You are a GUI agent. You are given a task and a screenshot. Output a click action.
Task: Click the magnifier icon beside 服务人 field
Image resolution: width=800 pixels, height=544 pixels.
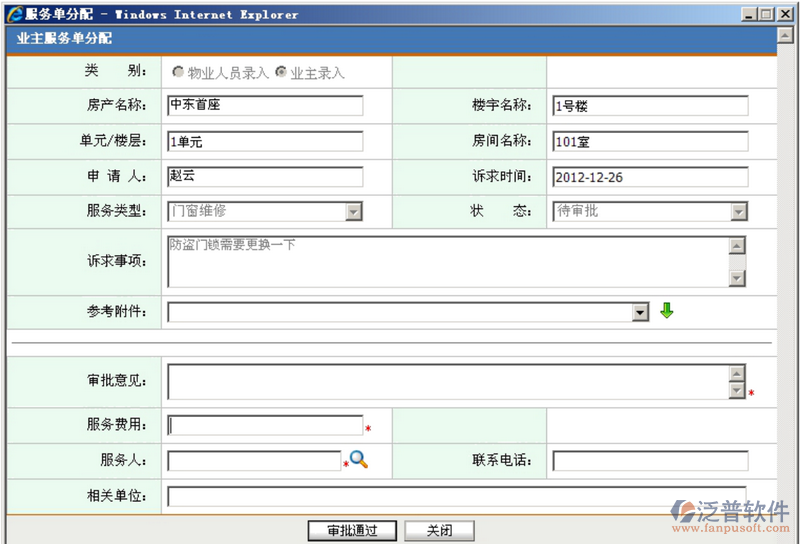pyautogui.click(x=359, y=460)
